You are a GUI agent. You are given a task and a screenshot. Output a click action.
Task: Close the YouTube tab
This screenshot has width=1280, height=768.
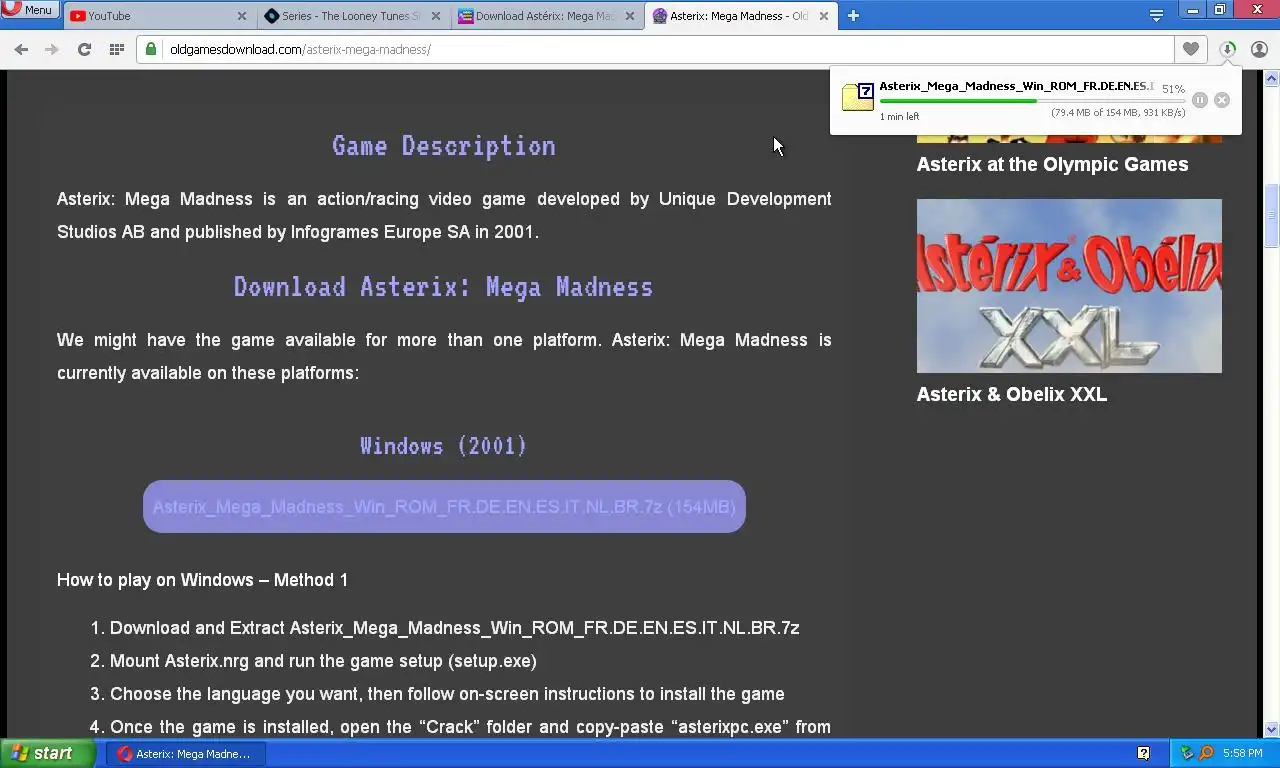pyautogui.click(x=242, y=16)
